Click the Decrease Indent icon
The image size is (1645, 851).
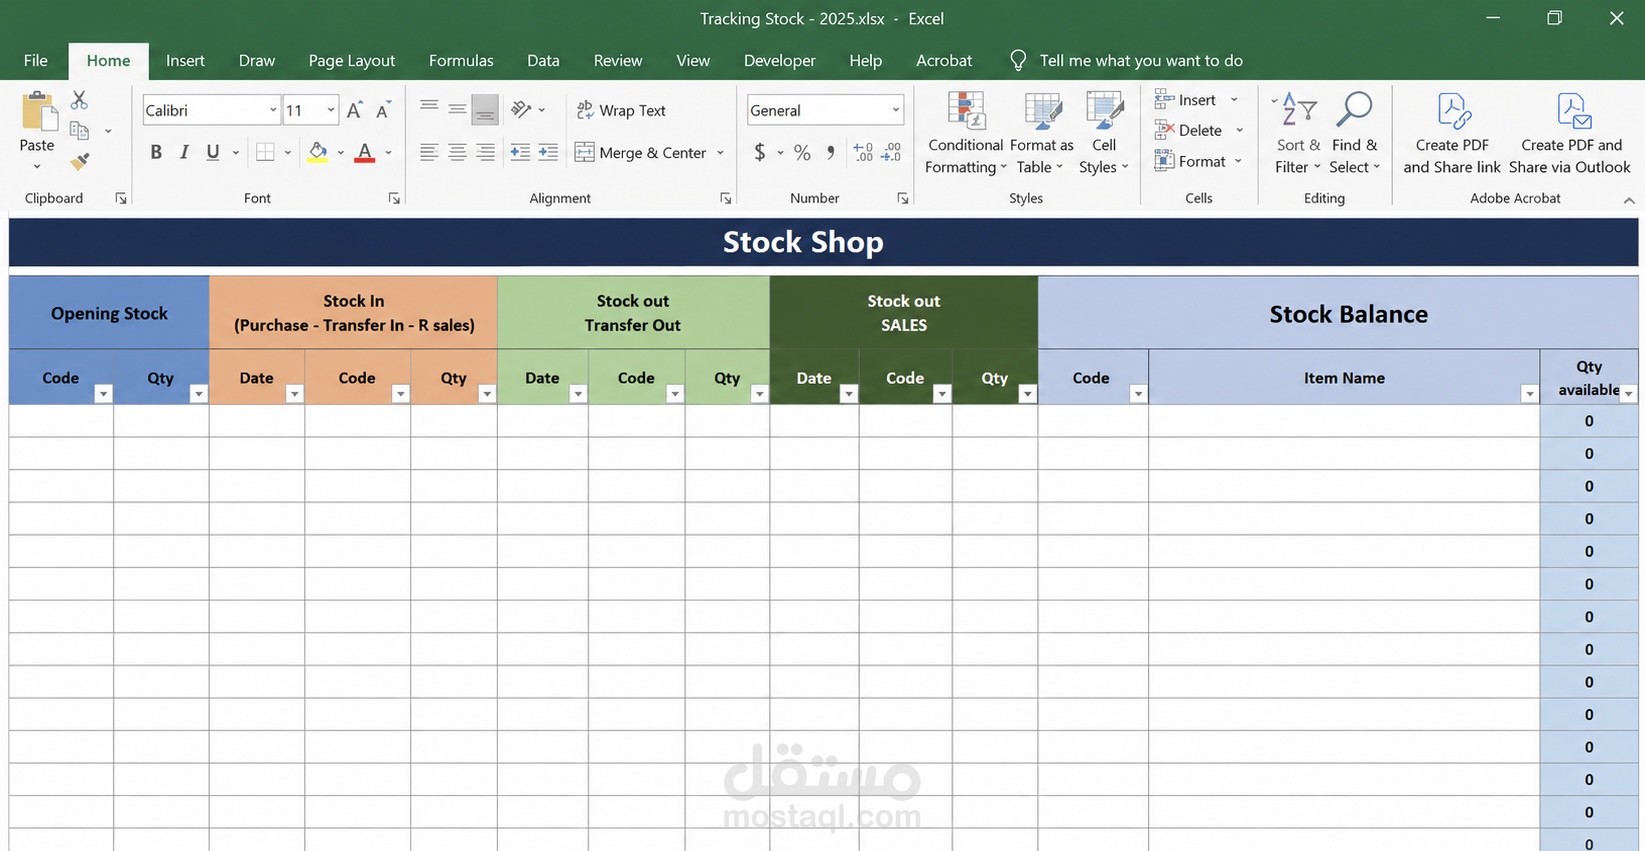click(520, 152)
